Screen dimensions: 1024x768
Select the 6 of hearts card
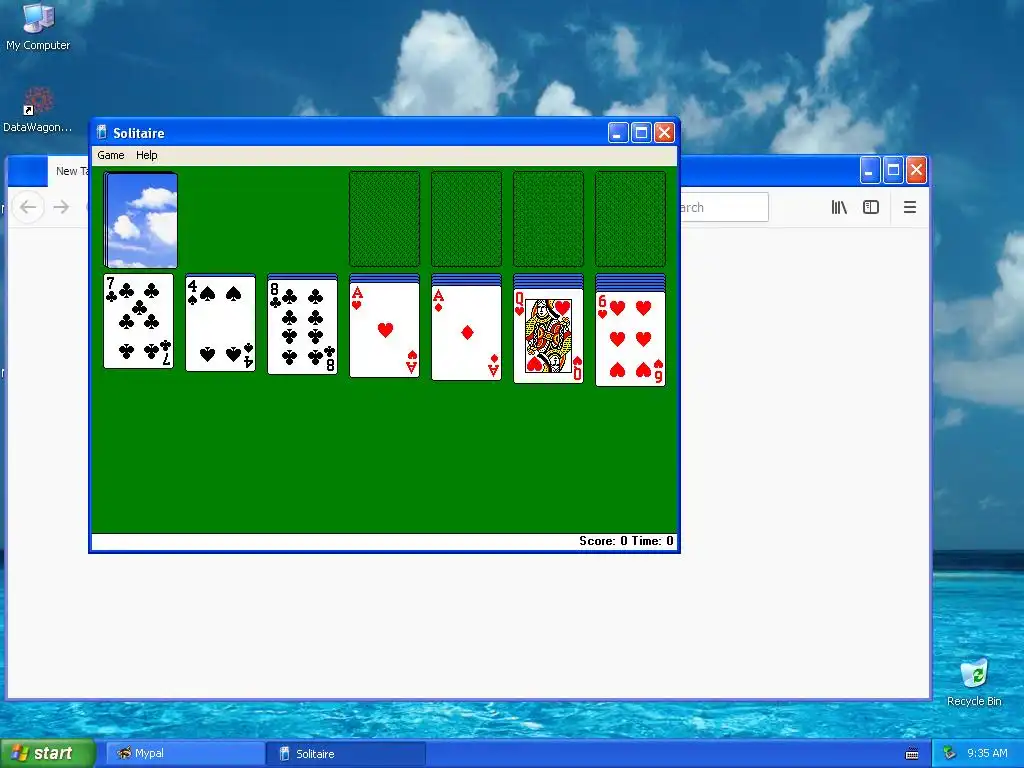(x=631, y=338)
